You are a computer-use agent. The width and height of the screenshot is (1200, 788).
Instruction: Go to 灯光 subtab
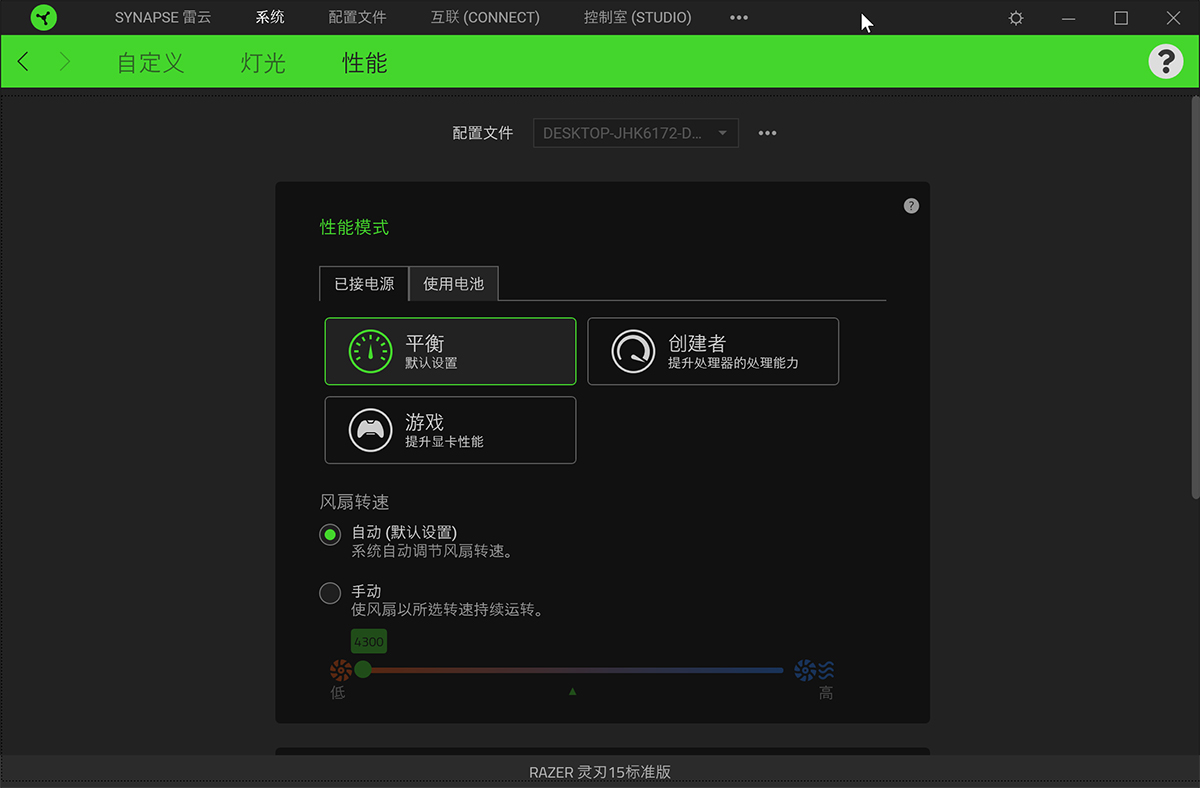click(263, 62)
